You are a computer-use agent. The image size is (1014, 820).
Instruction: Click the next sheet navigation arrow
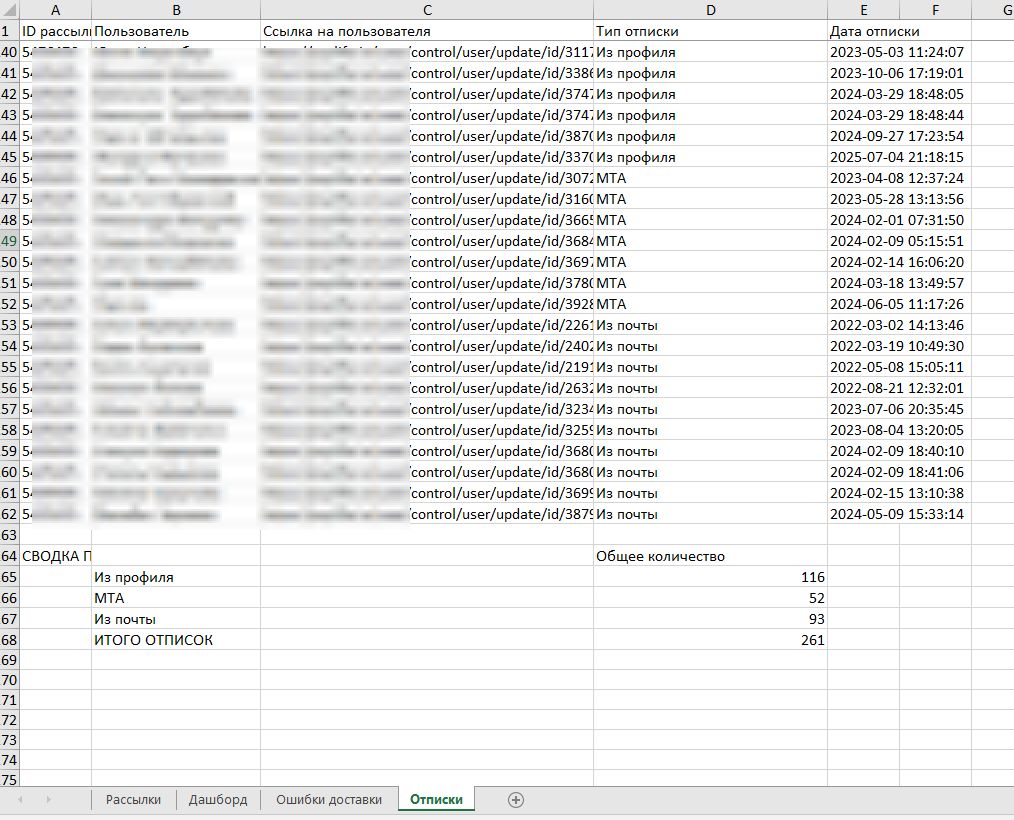pyautogui.click(x=47, y=799)
